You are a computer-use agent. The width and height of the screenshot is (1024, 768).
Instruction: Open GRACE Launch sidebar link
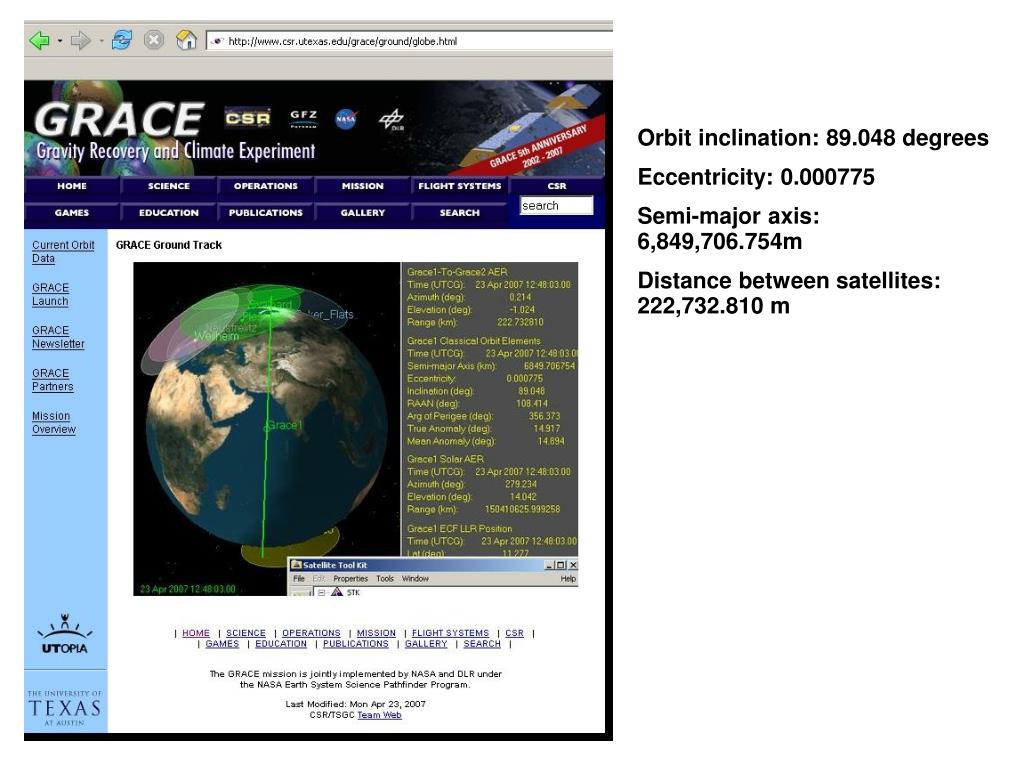50,295
